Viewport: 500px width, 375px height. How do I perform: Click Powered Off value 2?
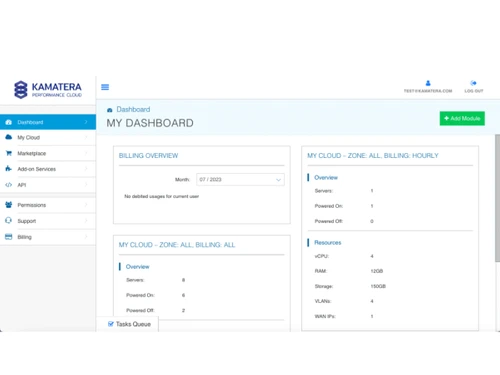pyautogui.click(x=183, y=310)
